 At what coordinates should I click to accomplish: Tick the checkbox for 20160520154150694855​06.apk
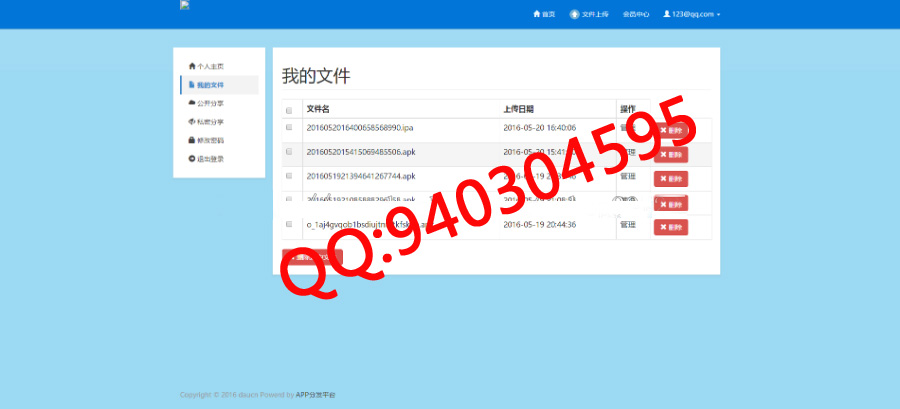coord(289,152)
